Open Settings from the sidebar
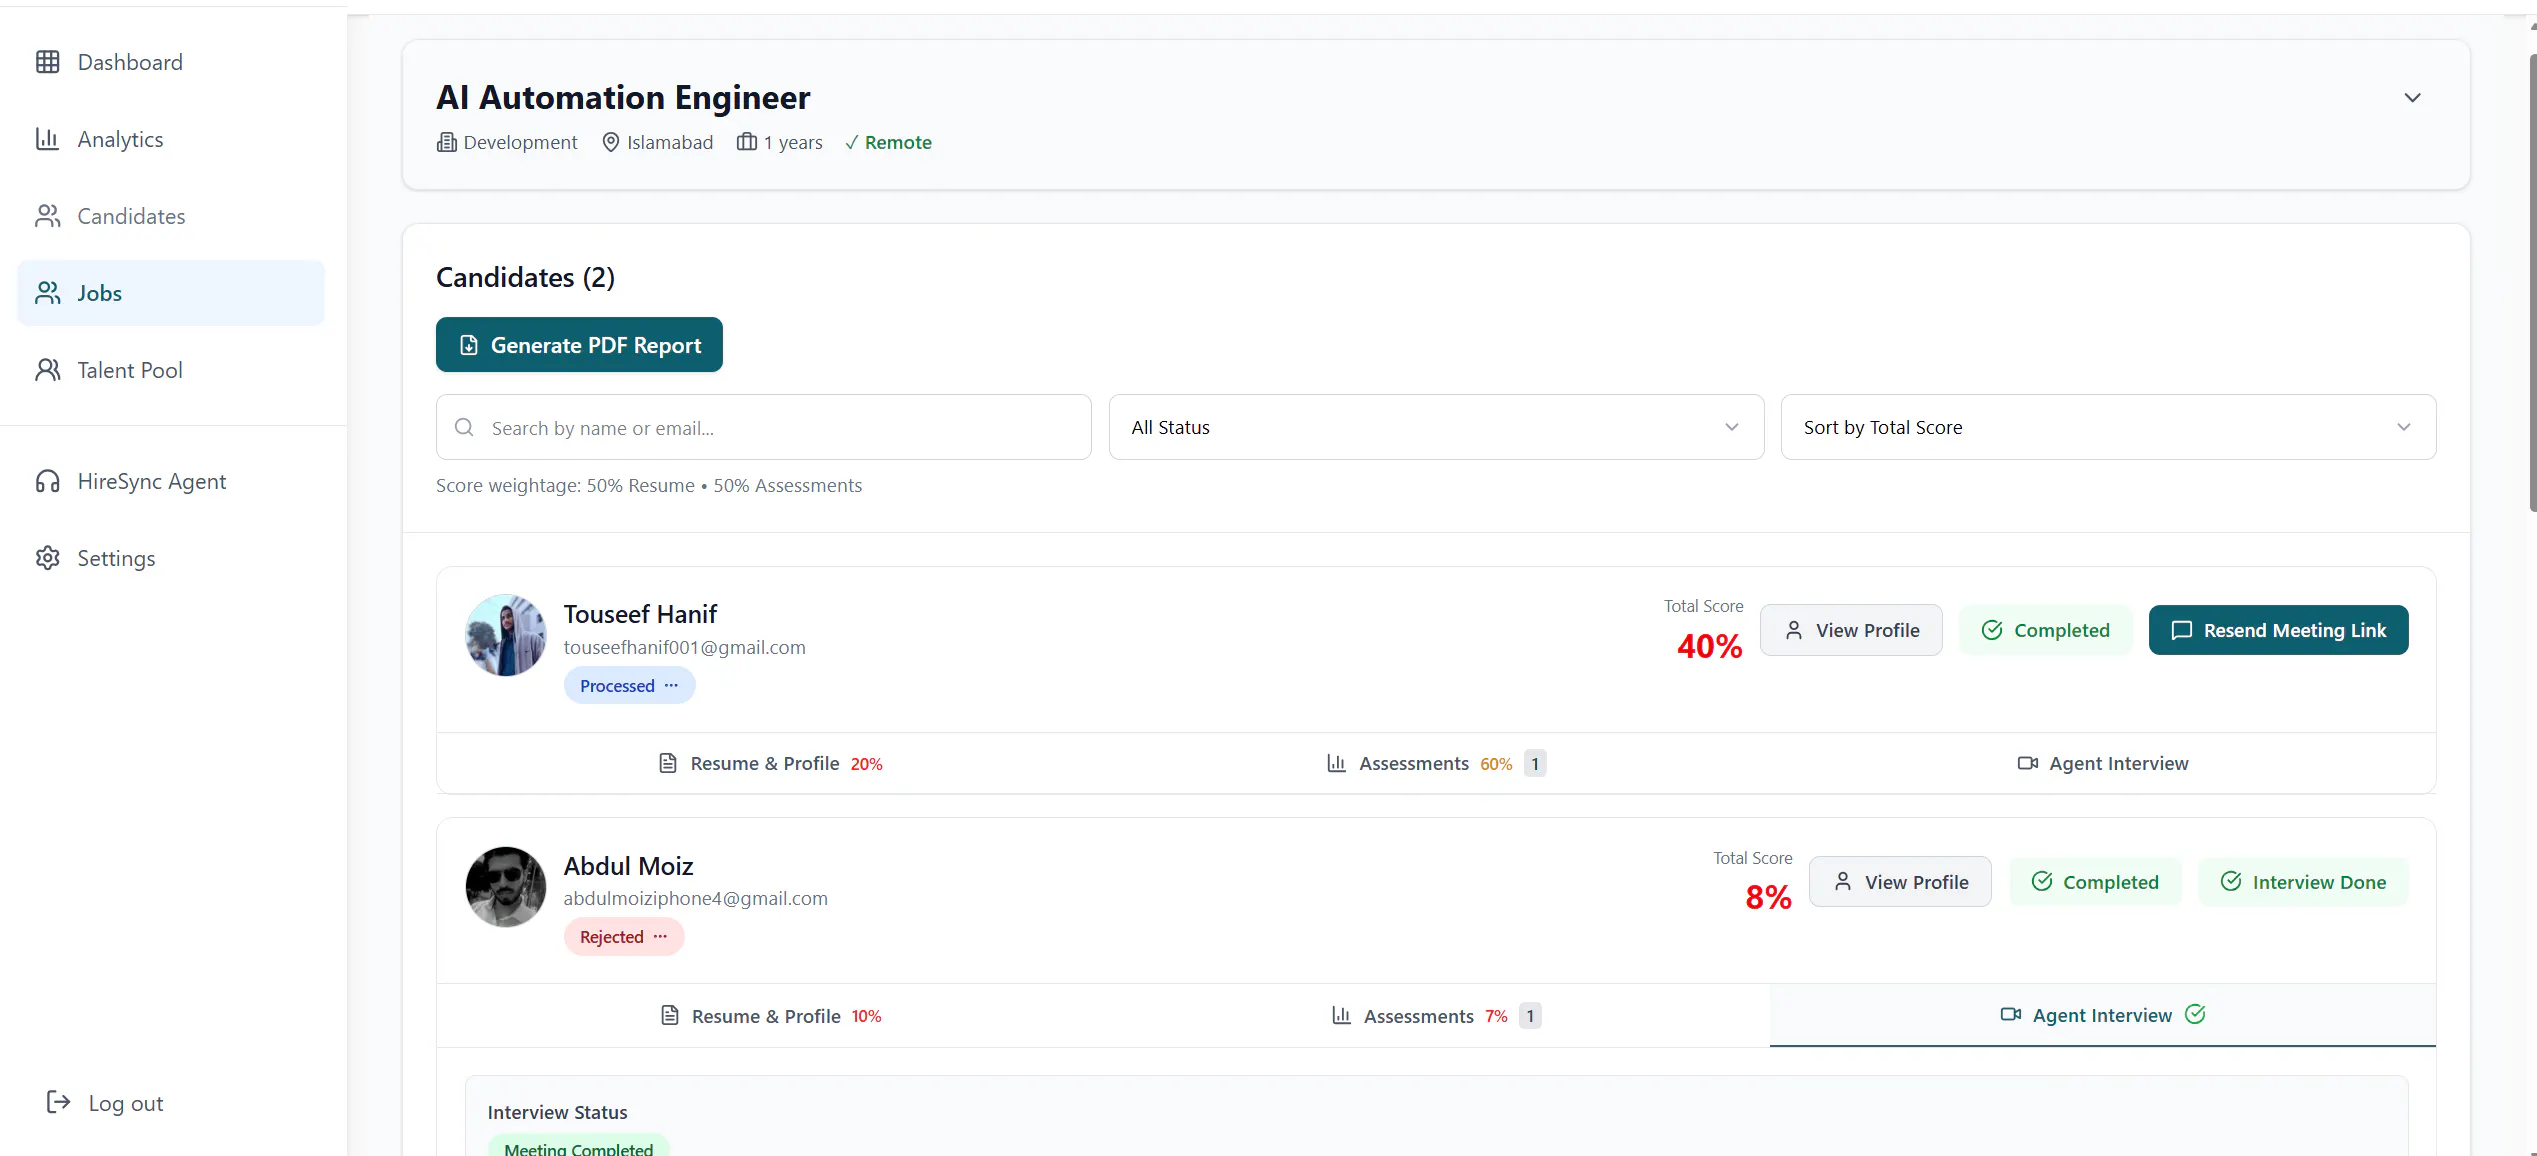This screenshot has width=2537, height=1156. [x=171, y=558]
